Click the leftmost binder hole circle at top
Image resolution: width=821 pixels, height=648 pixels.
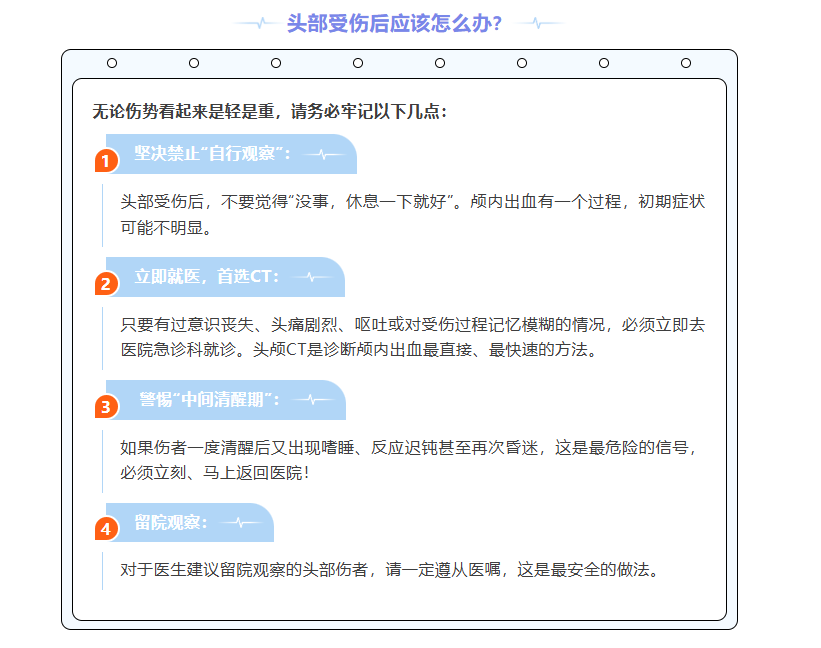[x=112, y=63]
